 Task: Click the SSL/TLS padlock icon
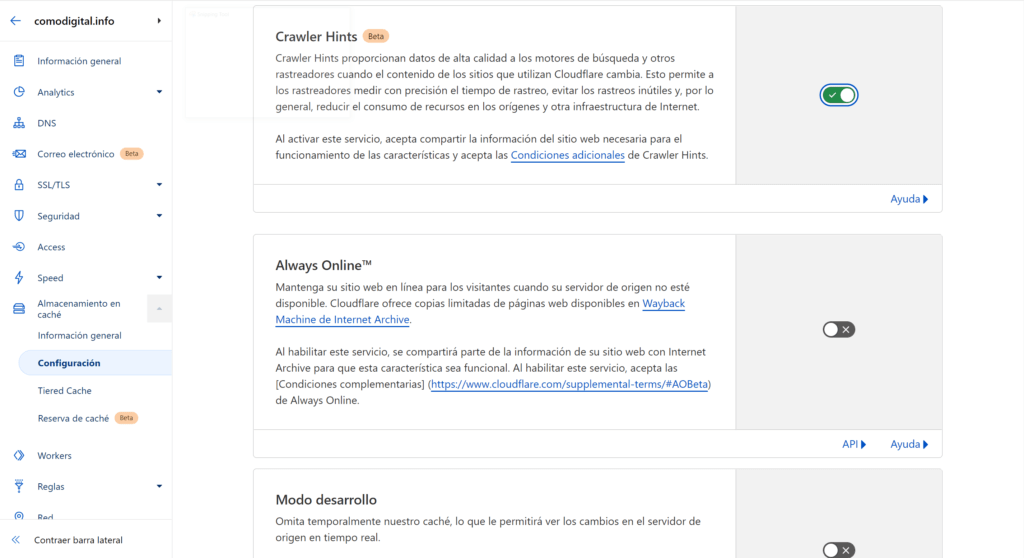[19, 185]
